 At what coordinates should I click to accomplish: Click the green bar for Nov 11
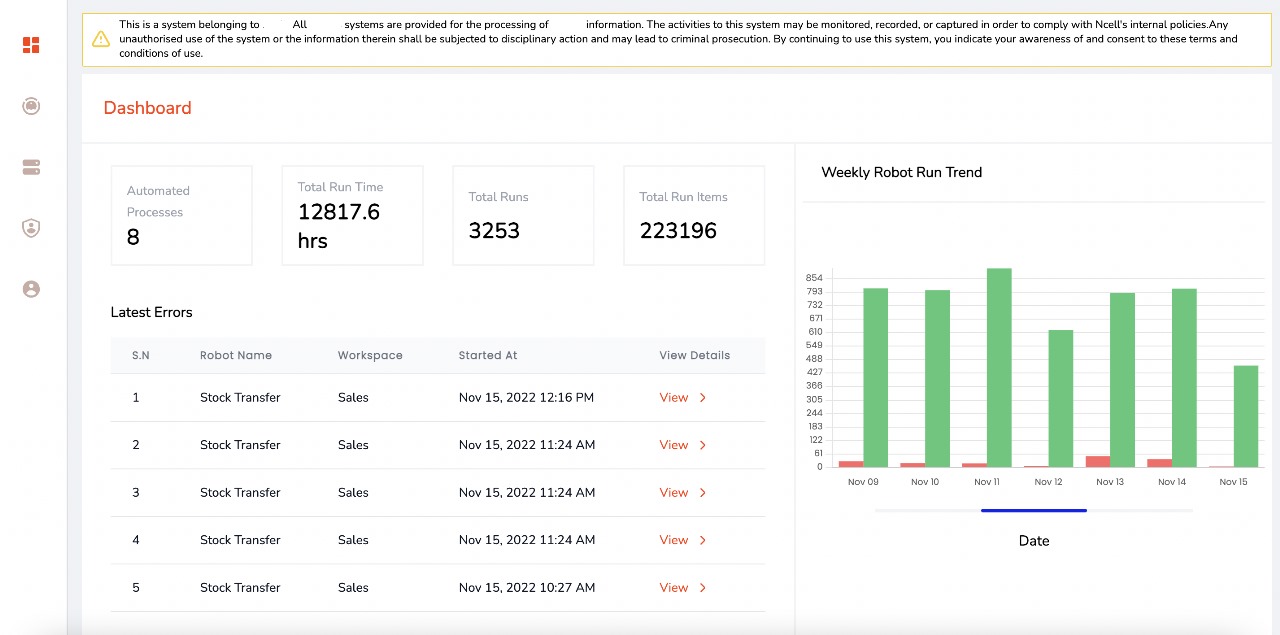pos(999,367)
